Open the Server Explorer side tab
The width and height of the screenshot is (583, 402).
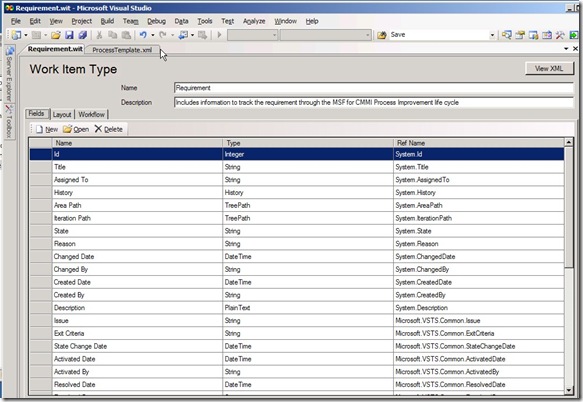(x=9, y=74)
